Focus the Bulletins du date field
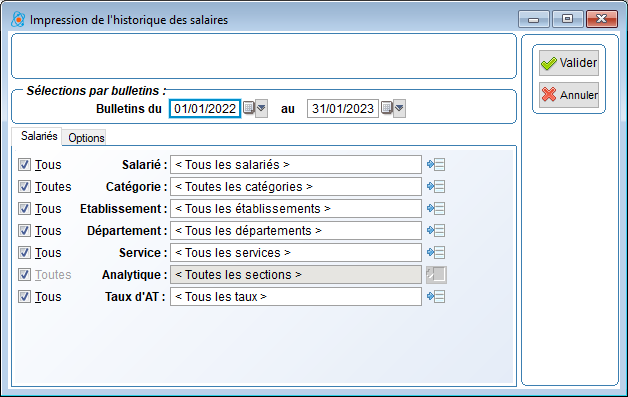The height and width of the screenshot is (397, 628). tap(205, 109)
